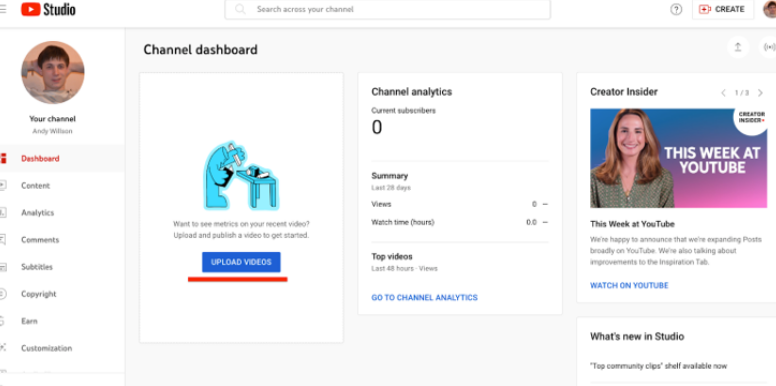Click 'What's new in Studio' heading
The height and width of the screenshot is (386, 776).
point(636,337)
